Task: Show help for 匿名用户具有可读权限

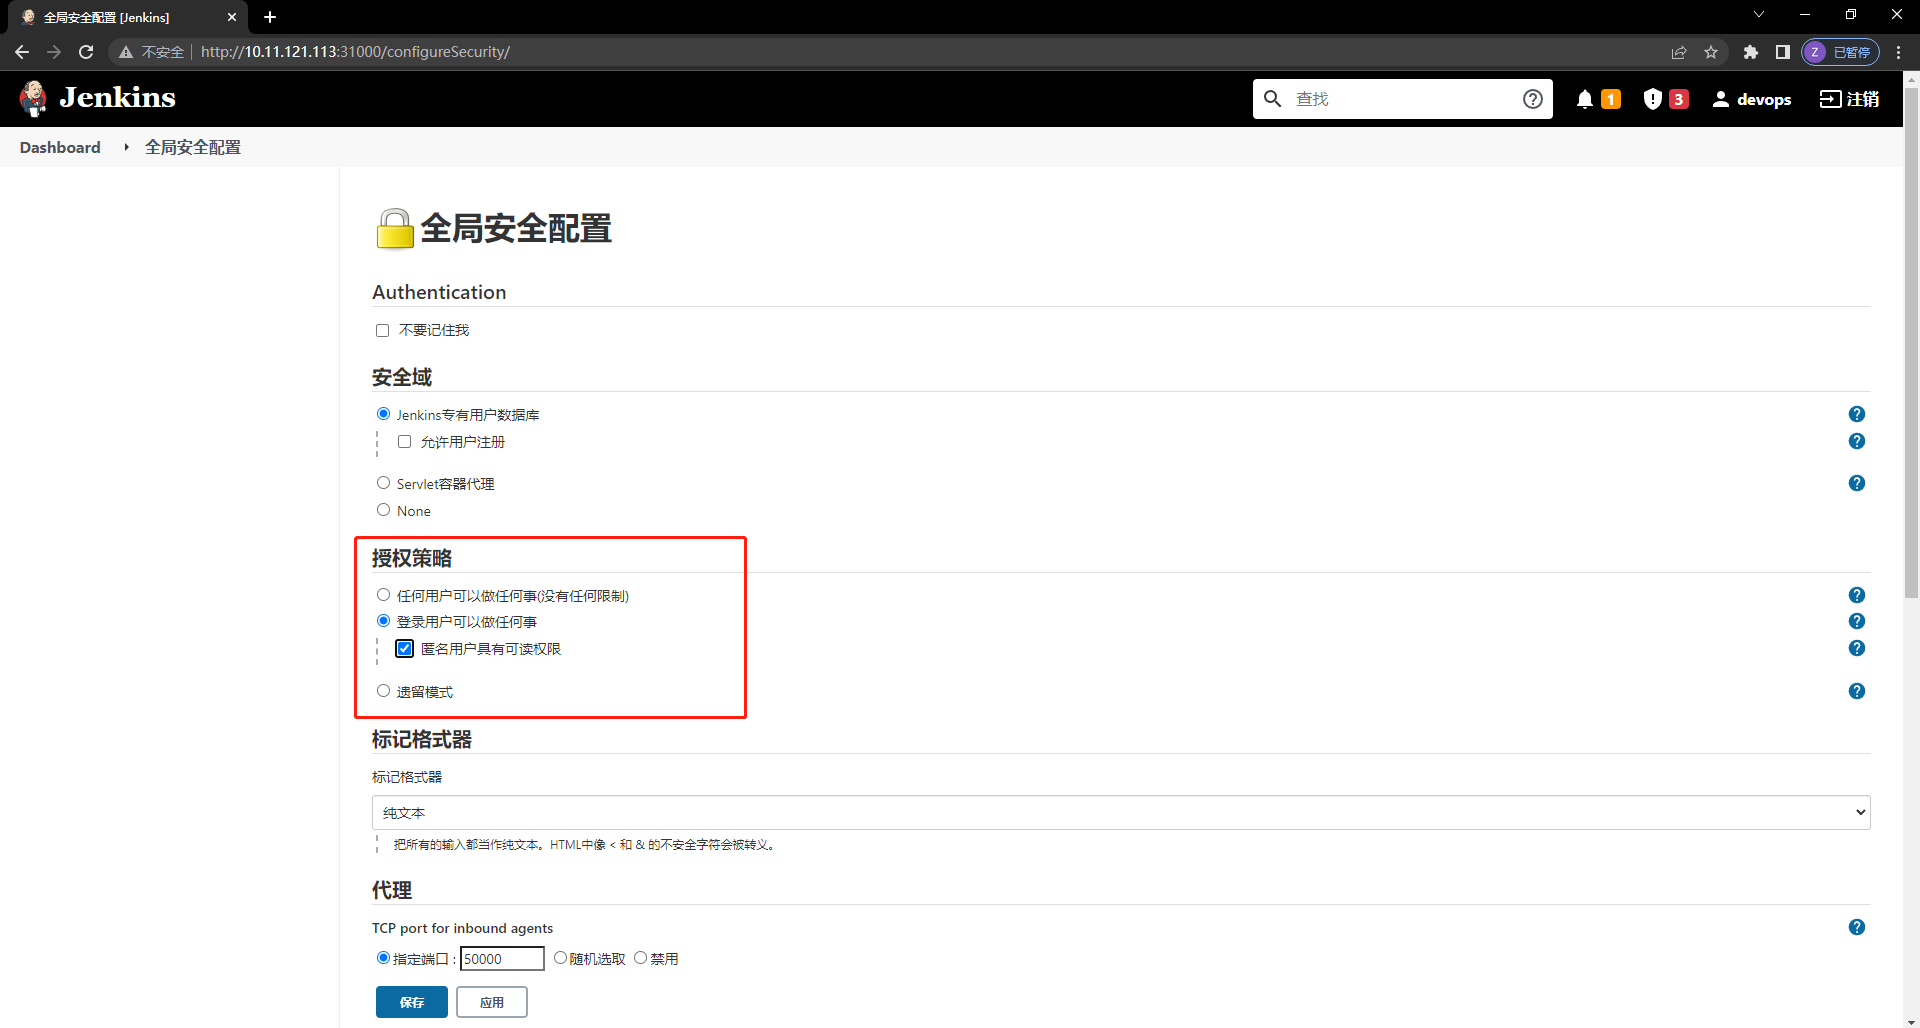Action: click(x=1857, y=648)
